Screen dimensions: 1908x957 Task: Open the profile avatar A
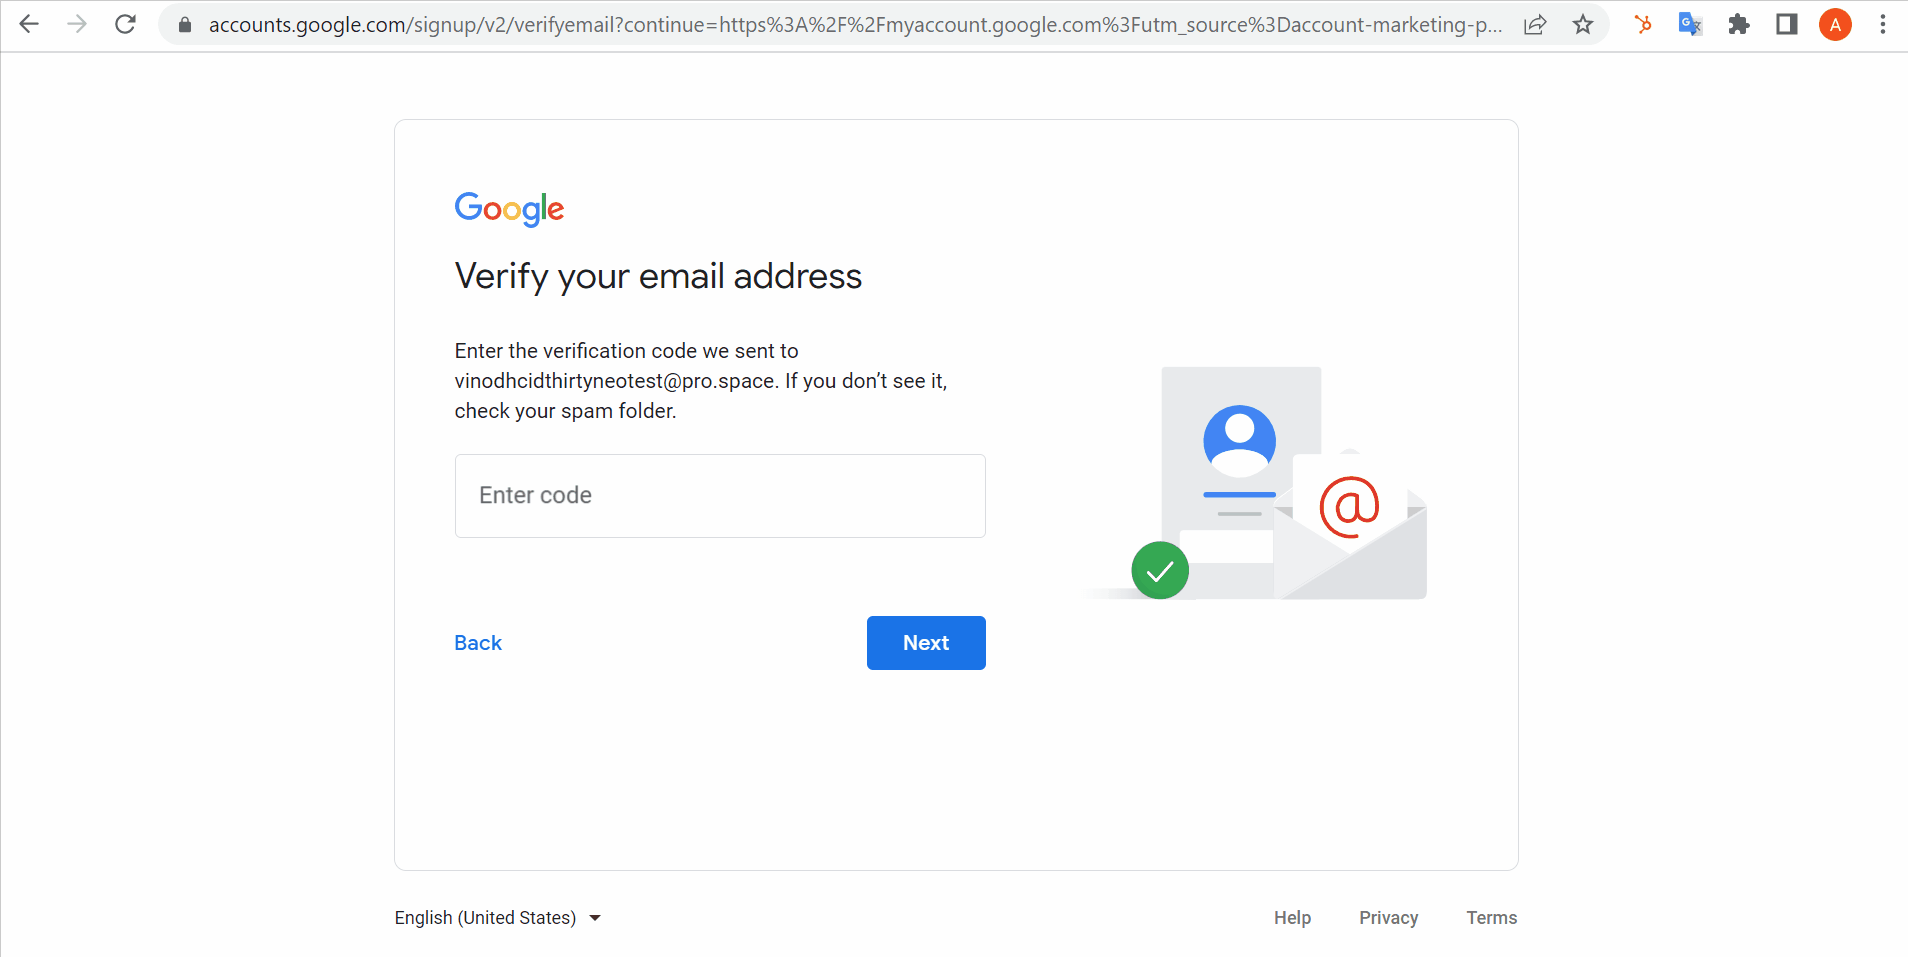pyautogui.click(x=1835, y=24)
